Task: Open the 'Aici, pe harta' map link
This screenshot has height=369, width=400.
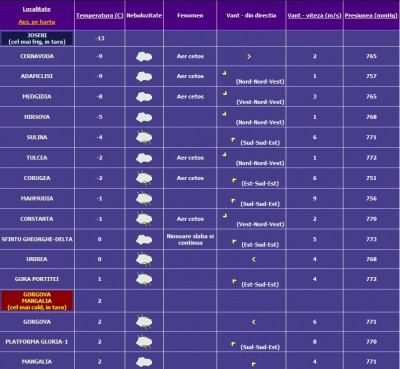Action: pyautogui.click(x=37, y=22)
